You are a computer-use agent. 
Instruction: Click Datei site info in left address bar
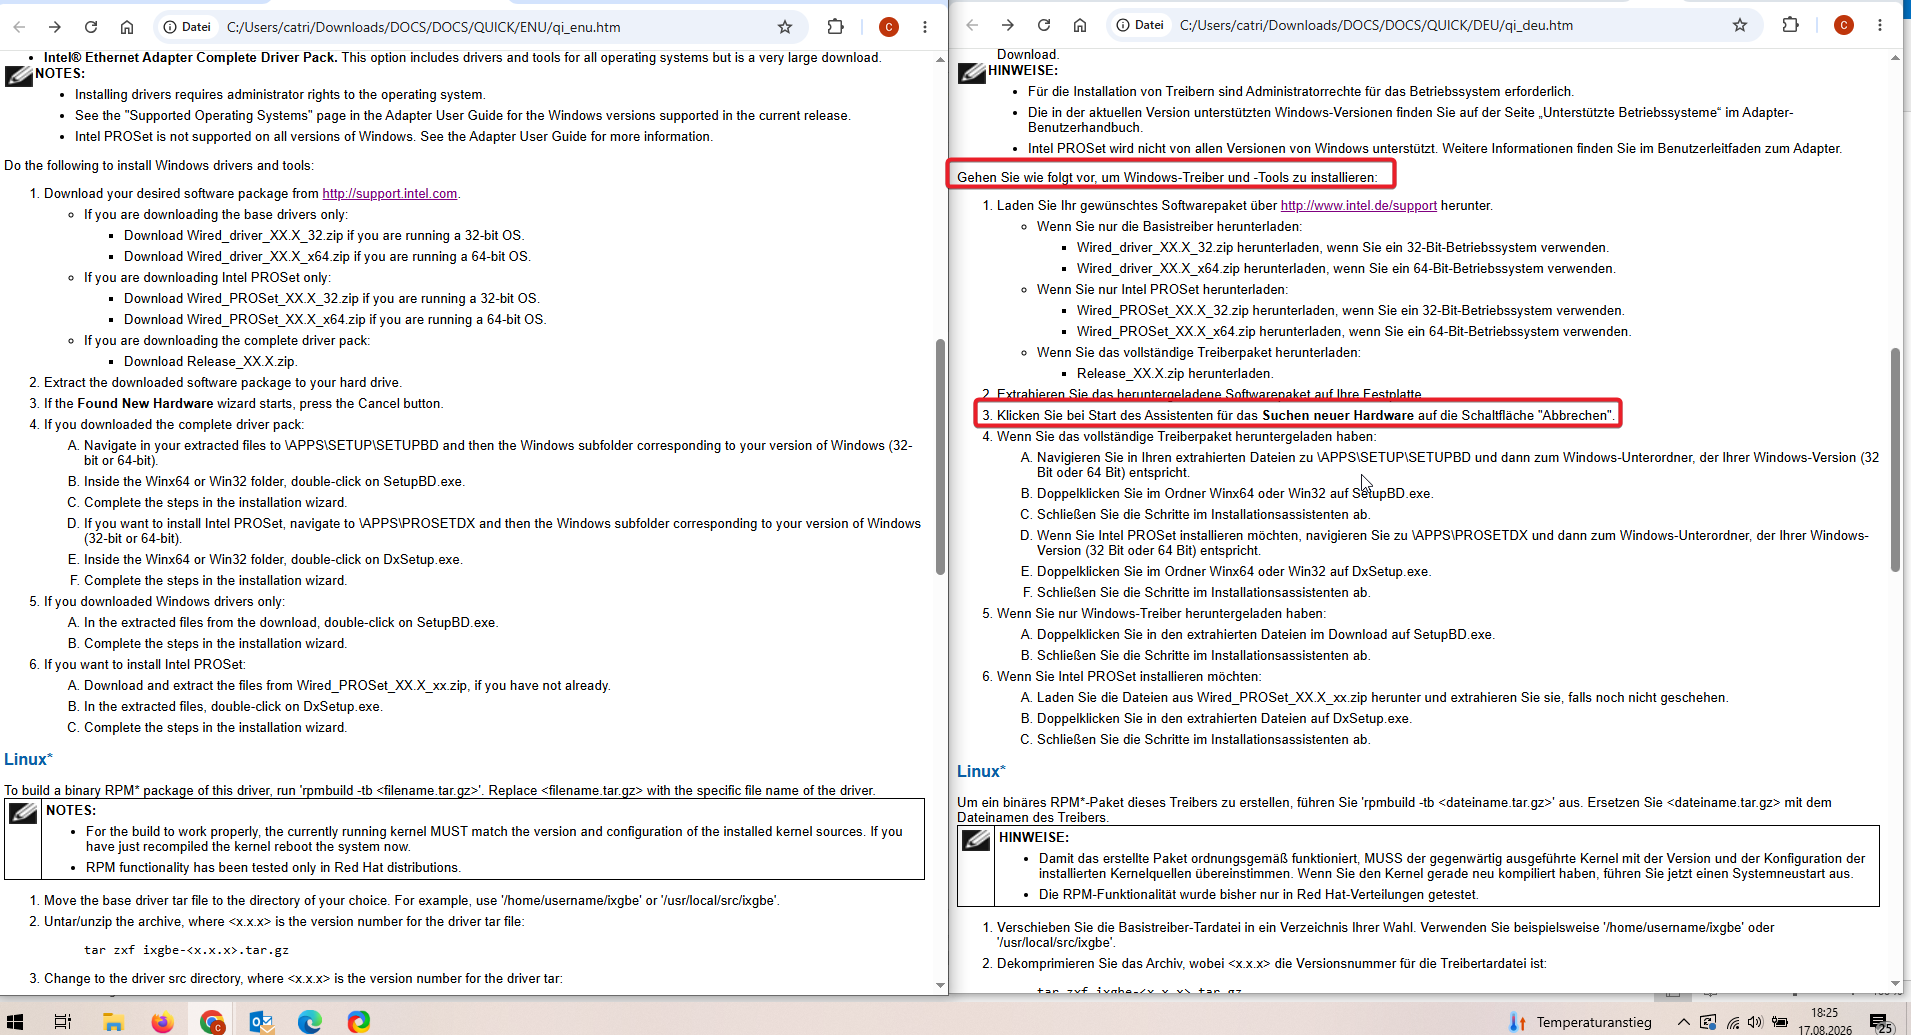pos(187,27)
